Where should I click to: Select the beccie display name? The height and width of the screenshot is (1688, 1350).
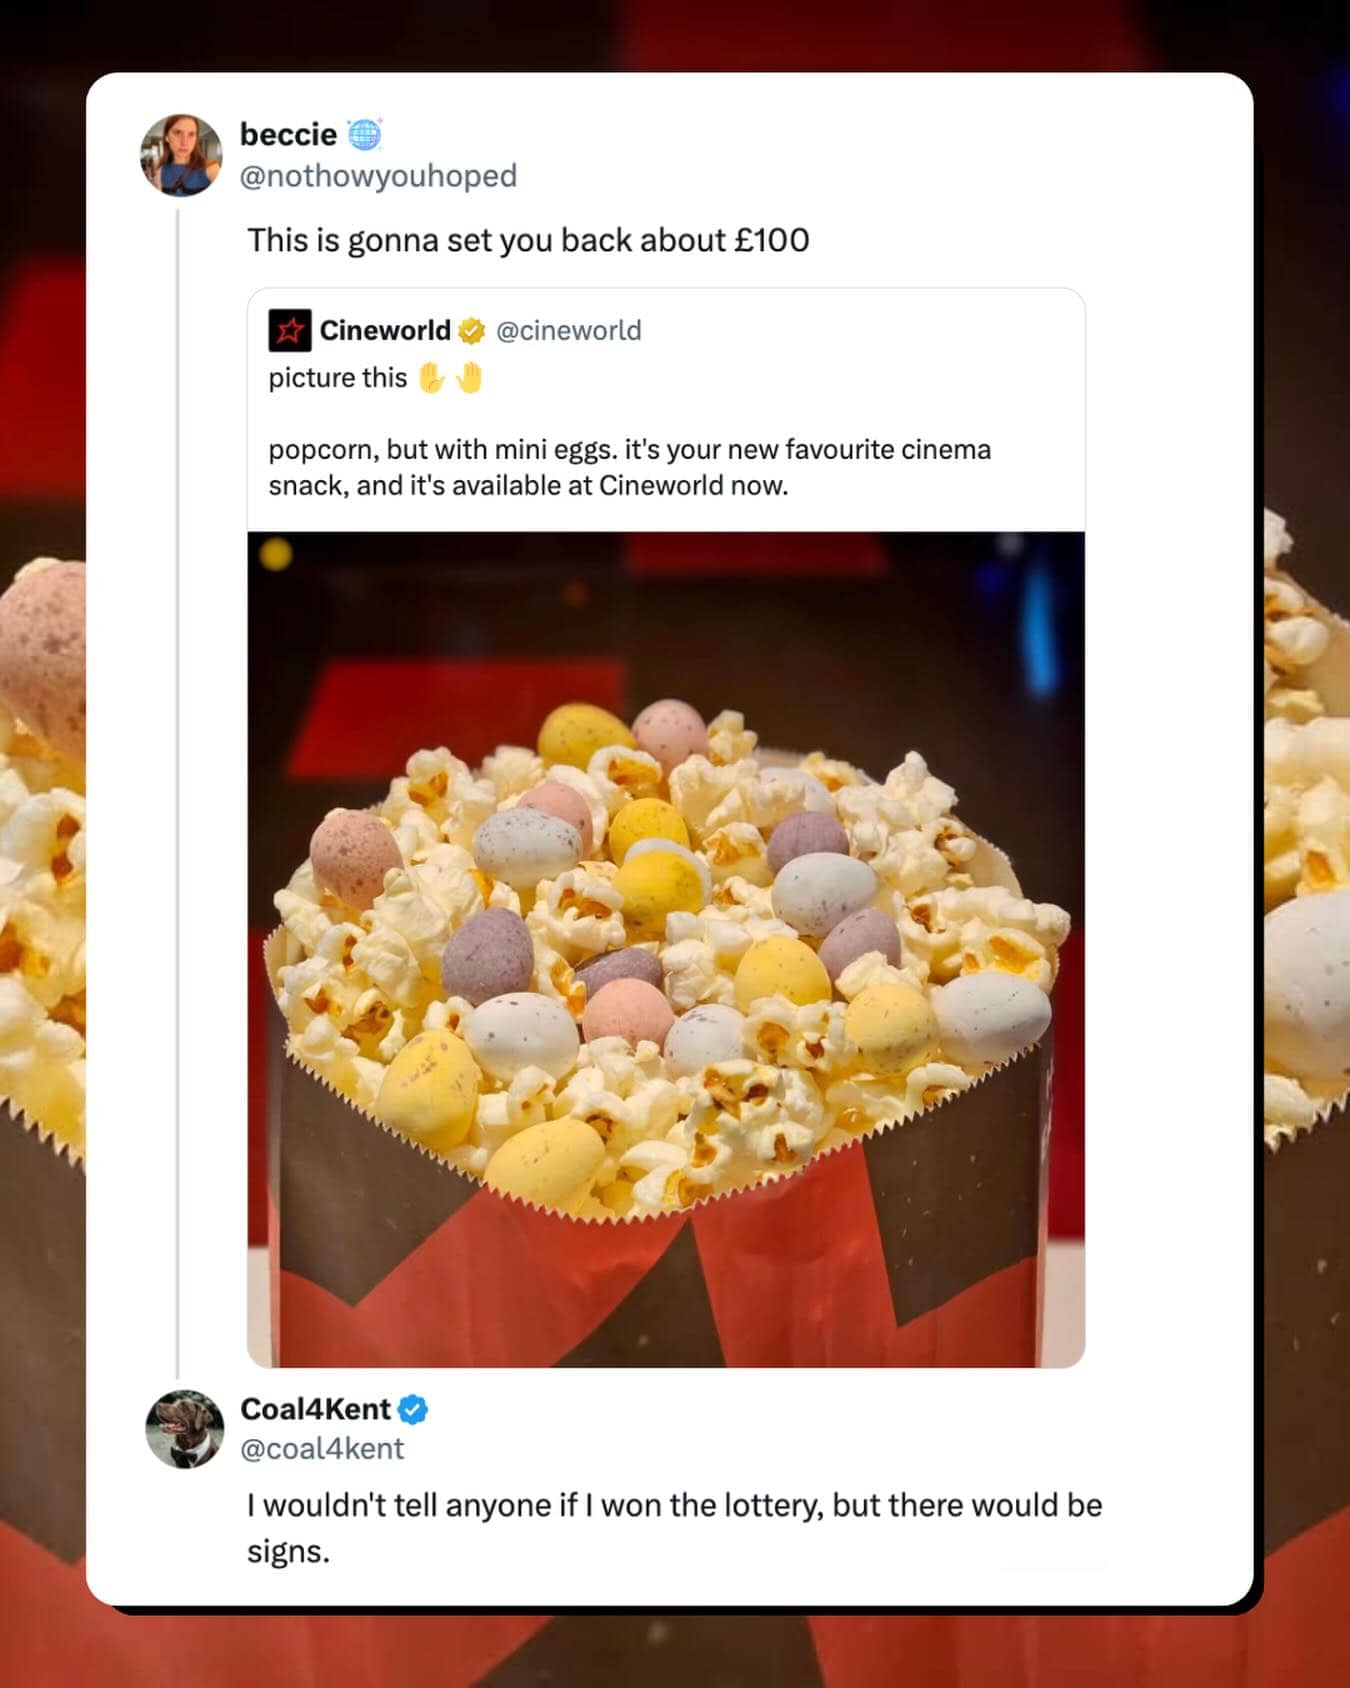(288, 134)
